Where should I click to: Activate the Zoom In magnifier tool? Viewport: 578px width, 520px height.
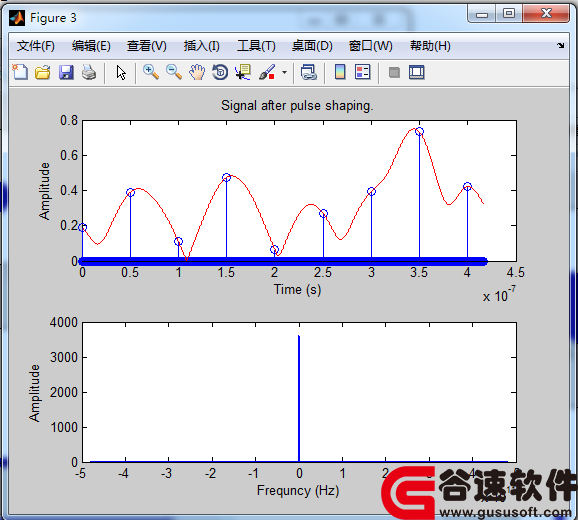pyautogui.click(x=151, y=72)
